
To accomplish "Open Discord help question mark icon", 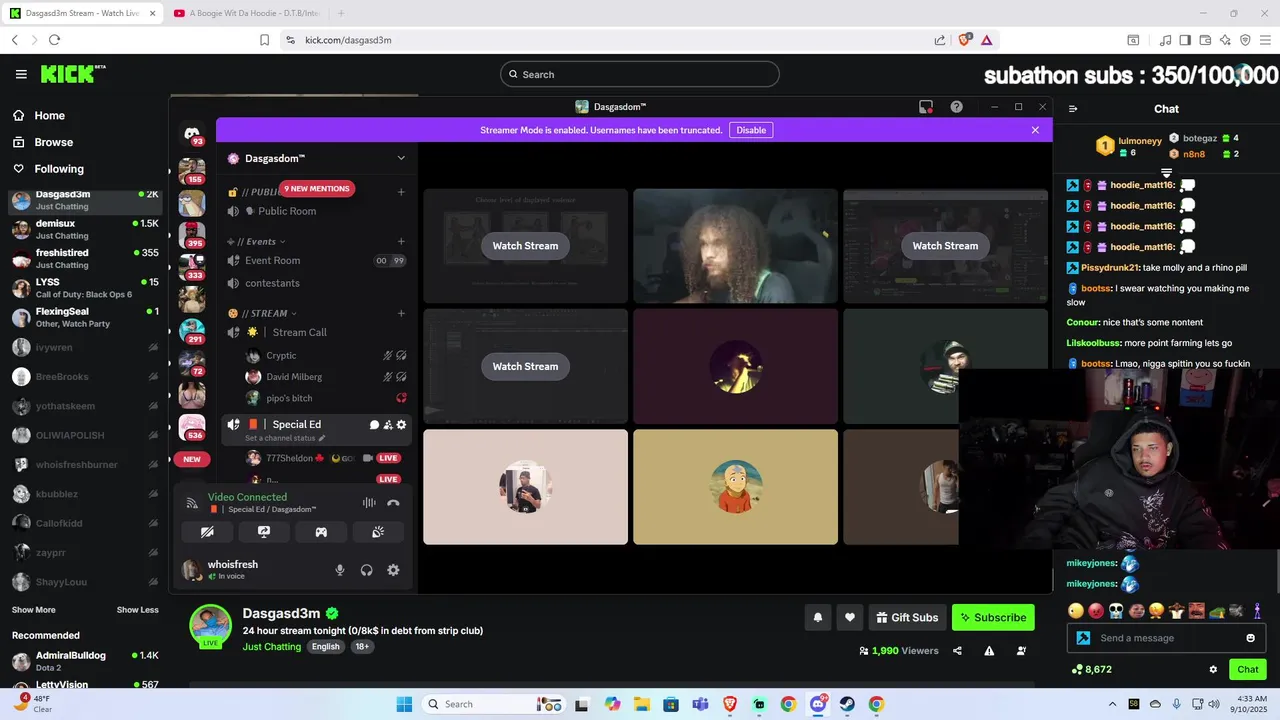I will 956,107.
